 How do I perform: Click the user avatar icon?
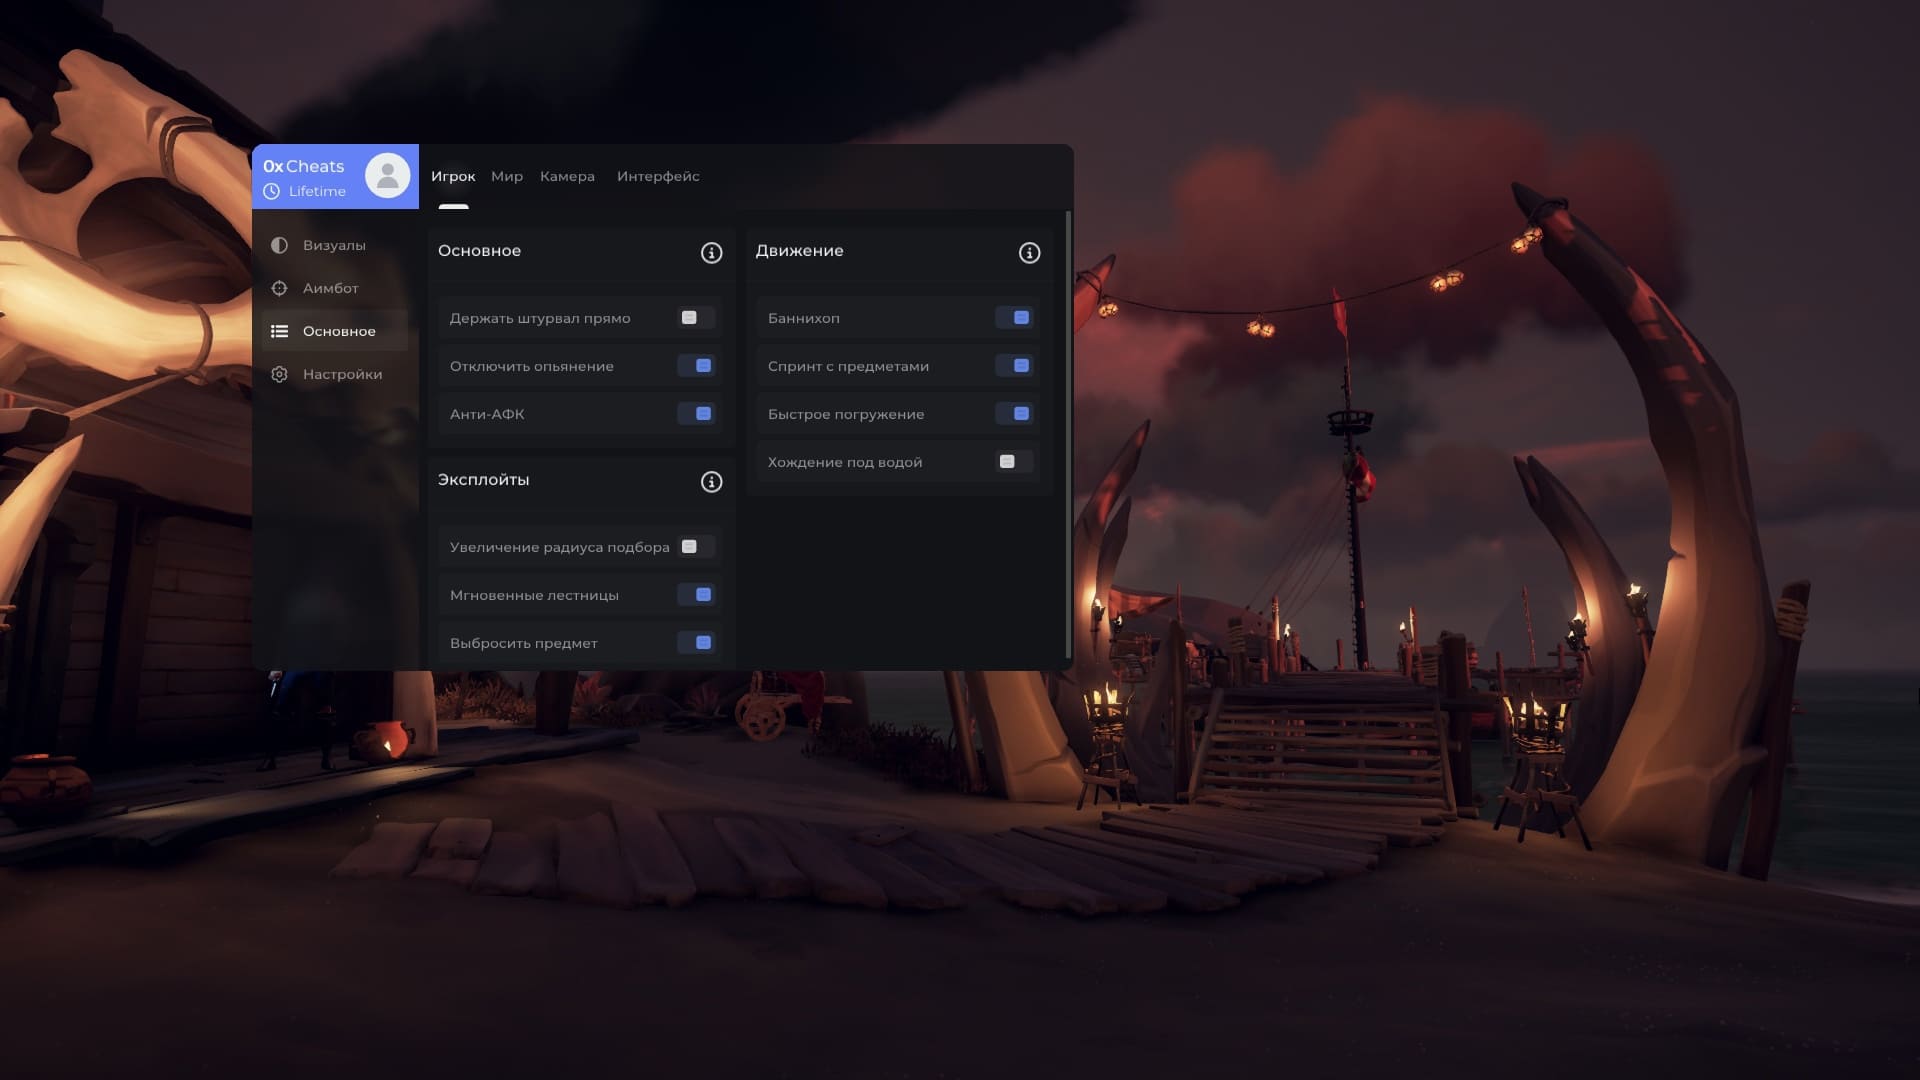coord(387,176)
